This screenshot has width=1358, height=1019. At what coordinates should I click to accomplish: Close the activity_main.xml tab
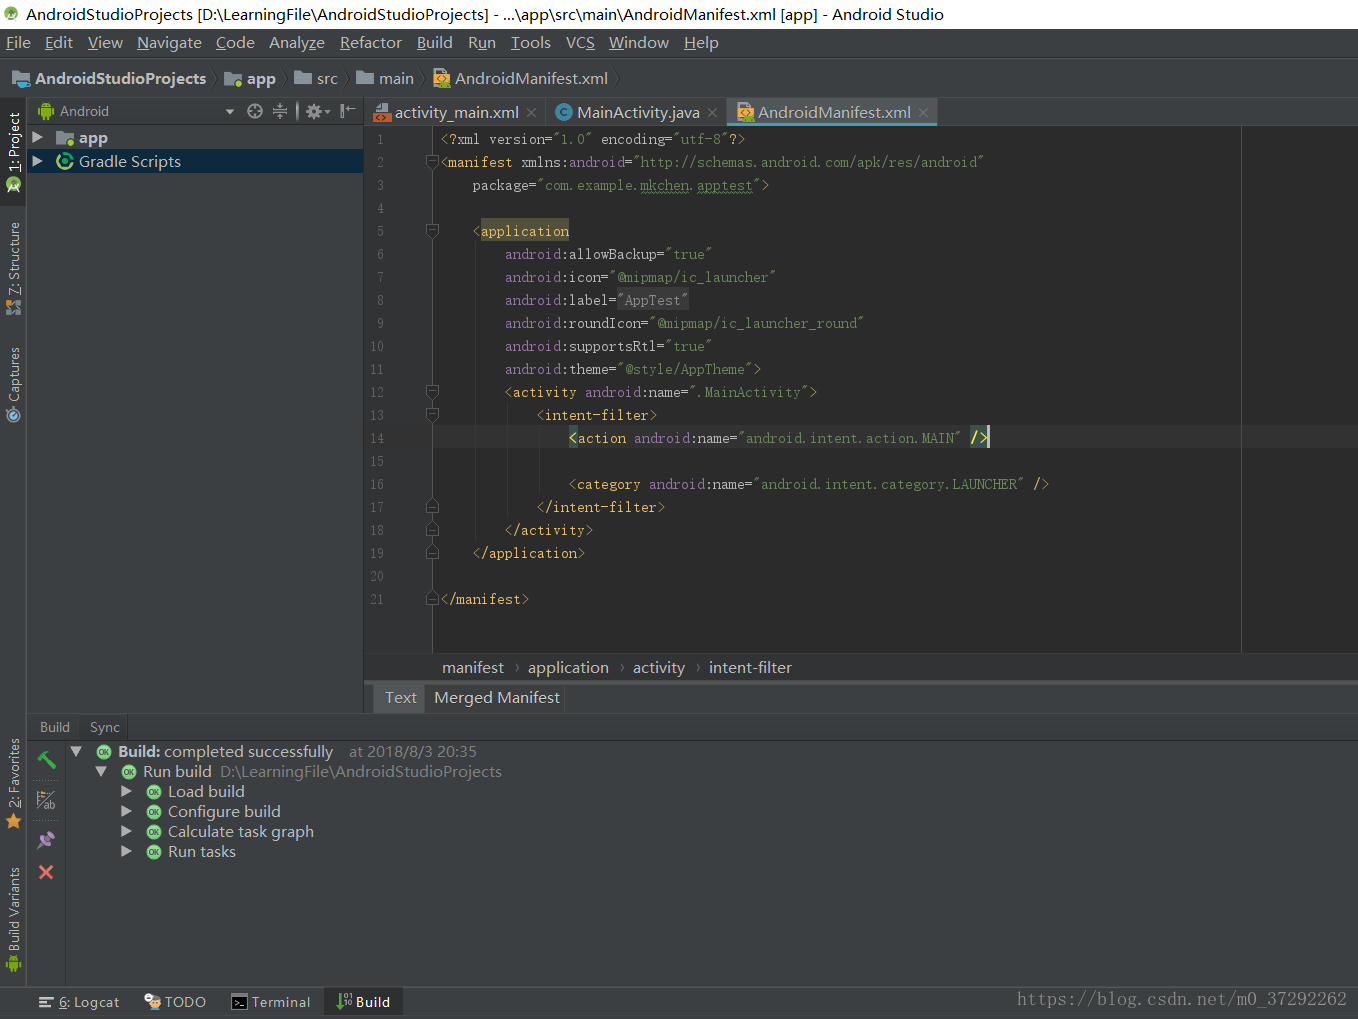(x=531, y=113)
